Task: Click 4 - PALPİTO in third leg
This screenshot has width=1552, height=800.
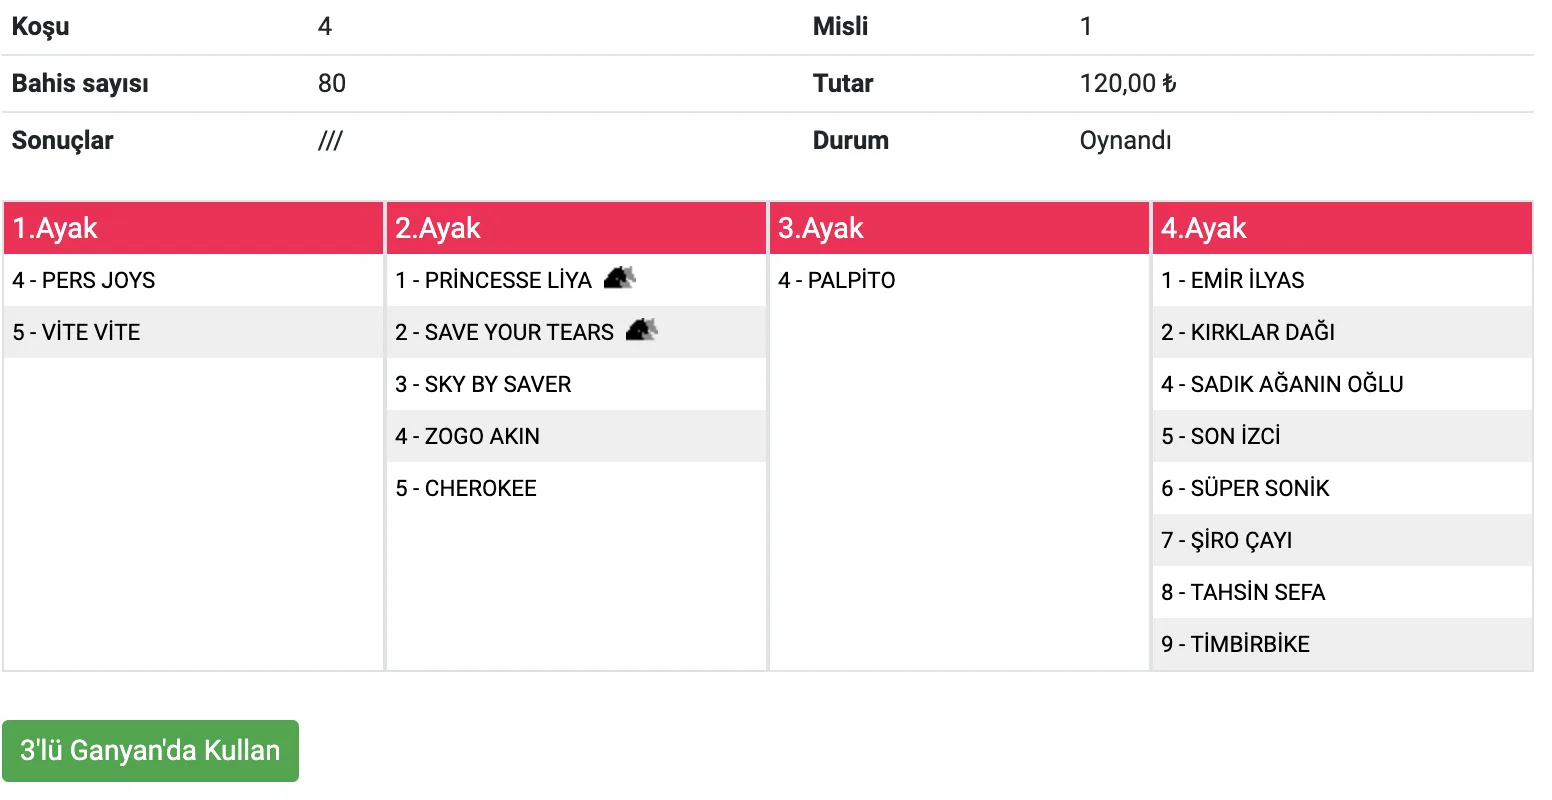Action: pos(837,280)
